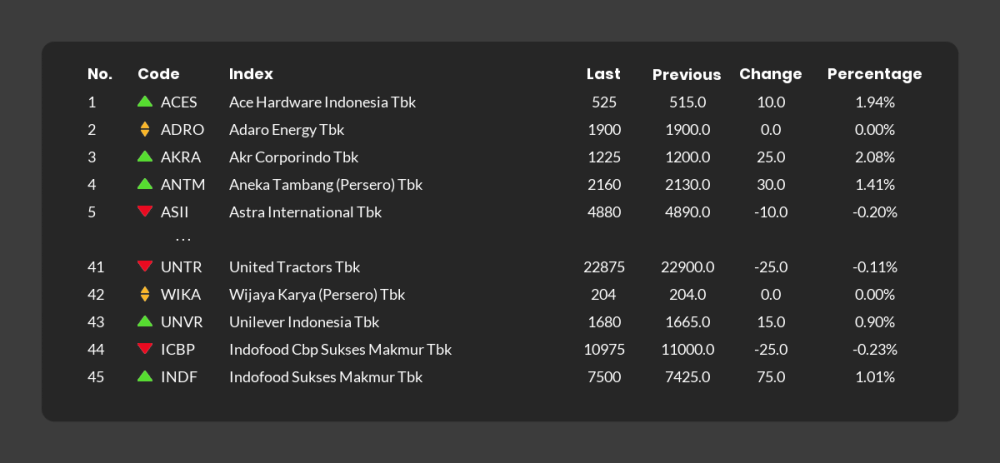Click the red down arrow beside UNTR
The image size is (1000, 463).
tap(145, 266)
